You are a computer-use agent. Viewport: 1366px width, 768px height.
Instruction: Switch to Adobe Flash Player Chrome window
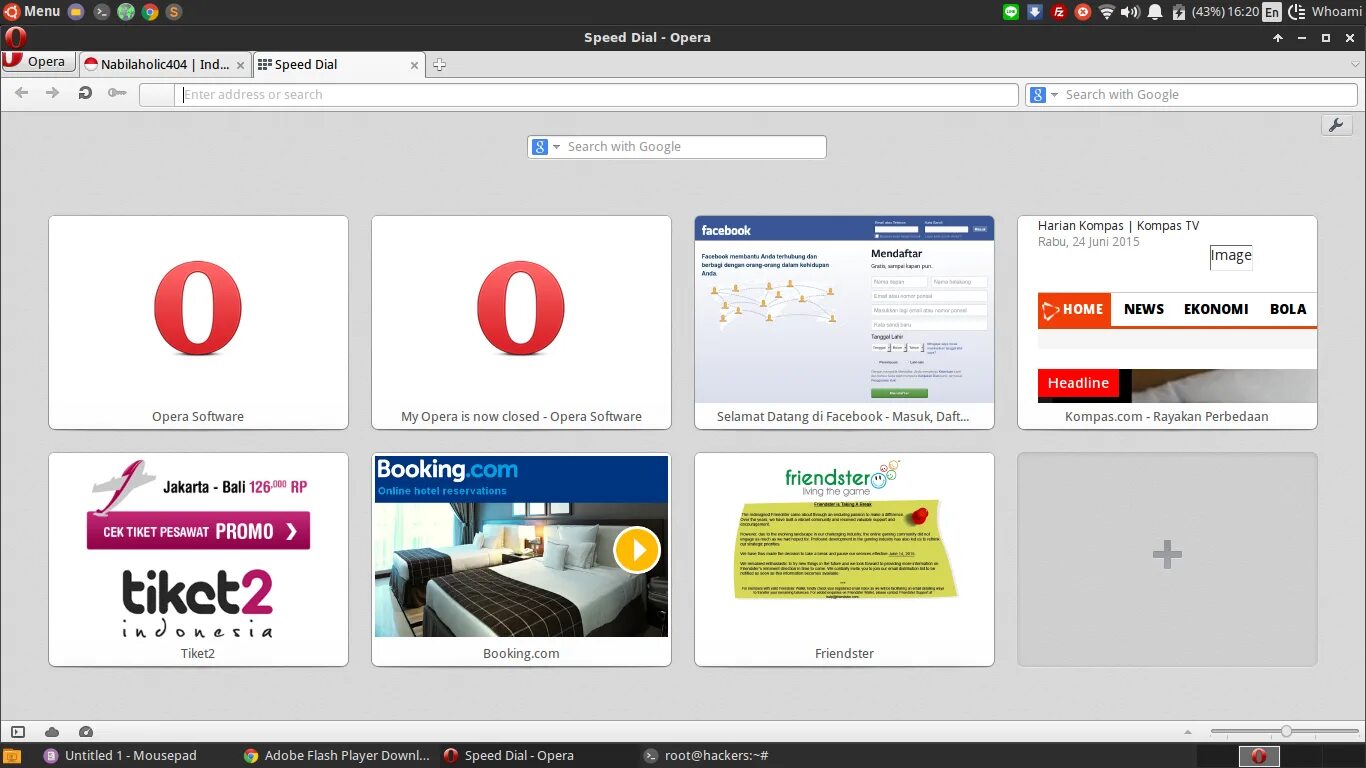pyautogui.click(x=337, y=756)
